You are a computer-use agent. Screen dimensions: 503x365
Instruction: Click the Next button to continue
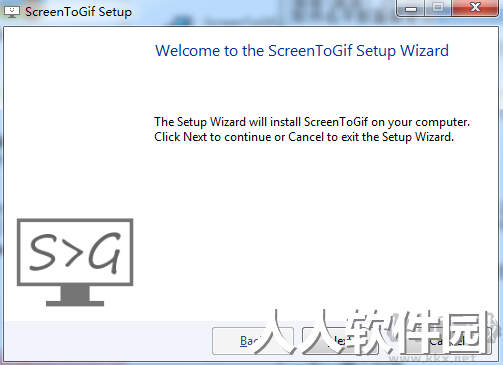[340, 341]
